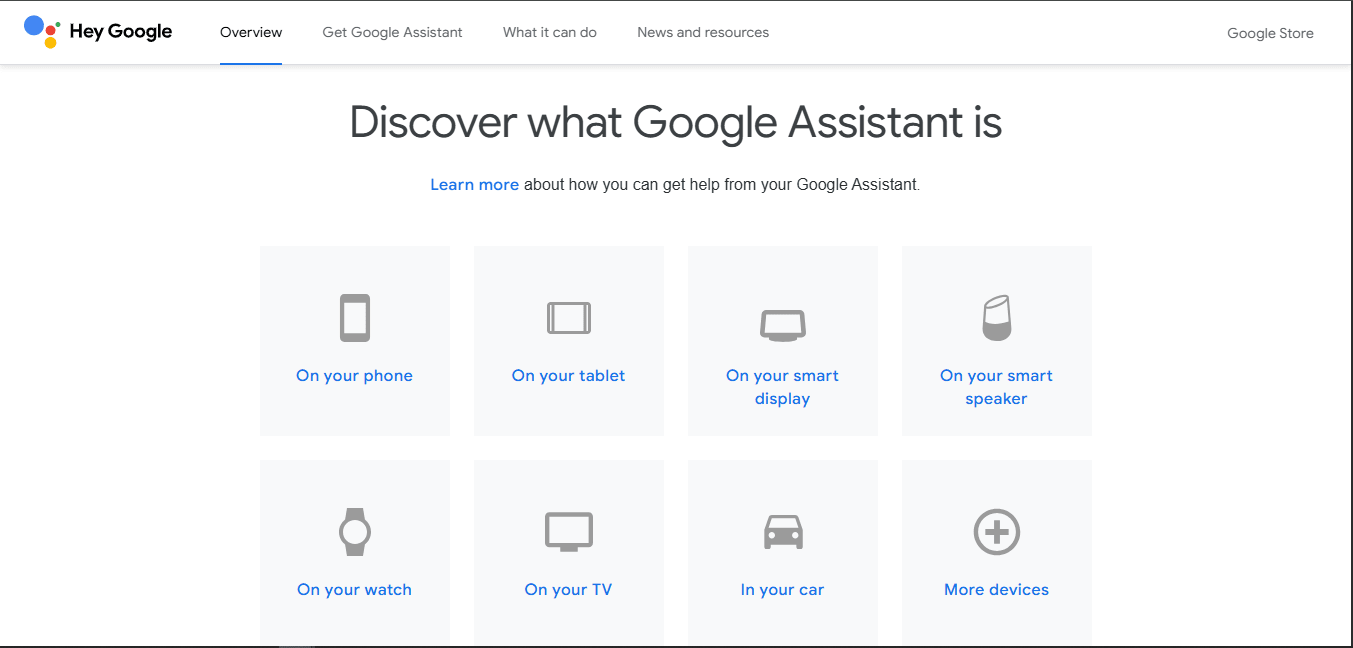Open the On your phone link
Screen dimensions: 1353x648
354,375
